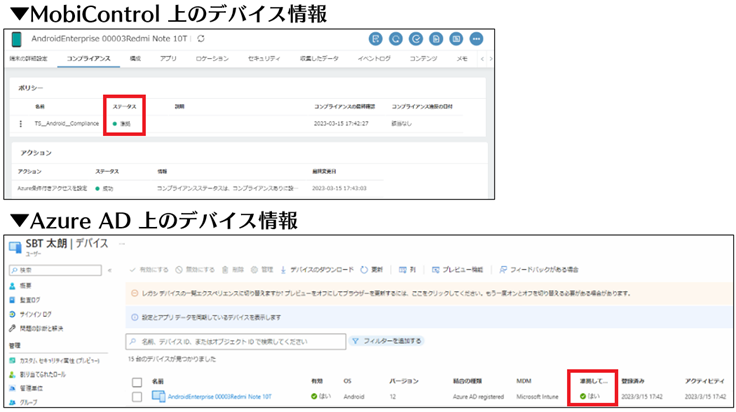
Task: Click the 有効にする checkmark icon in Azure toolbar
Action: tap(133, 270)
